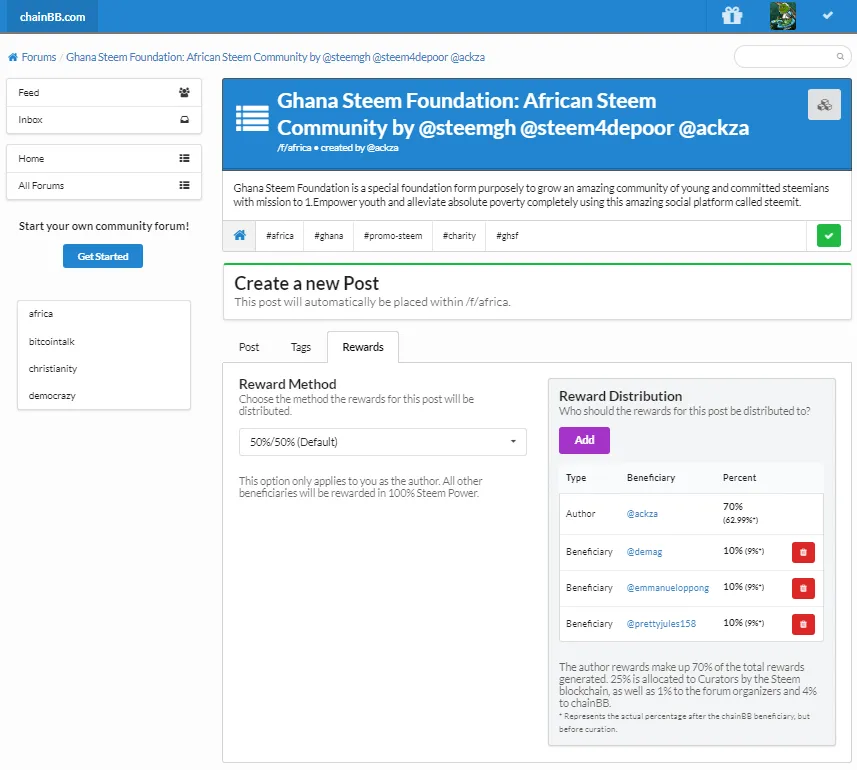Open All Forums in the sidebar
857x770 pixels.
click(x=104, y=186)
